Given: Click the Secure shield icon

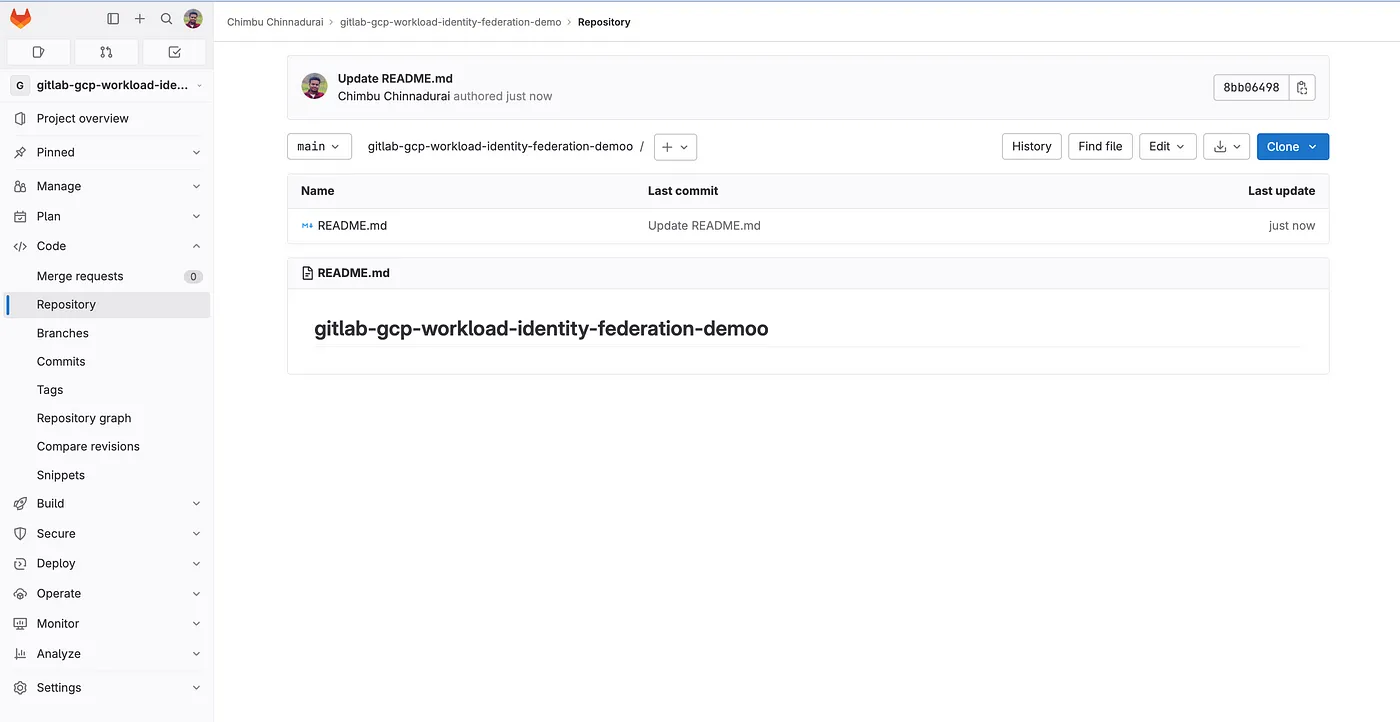Looking at the screenshot, I should click(x=20, y=533).
